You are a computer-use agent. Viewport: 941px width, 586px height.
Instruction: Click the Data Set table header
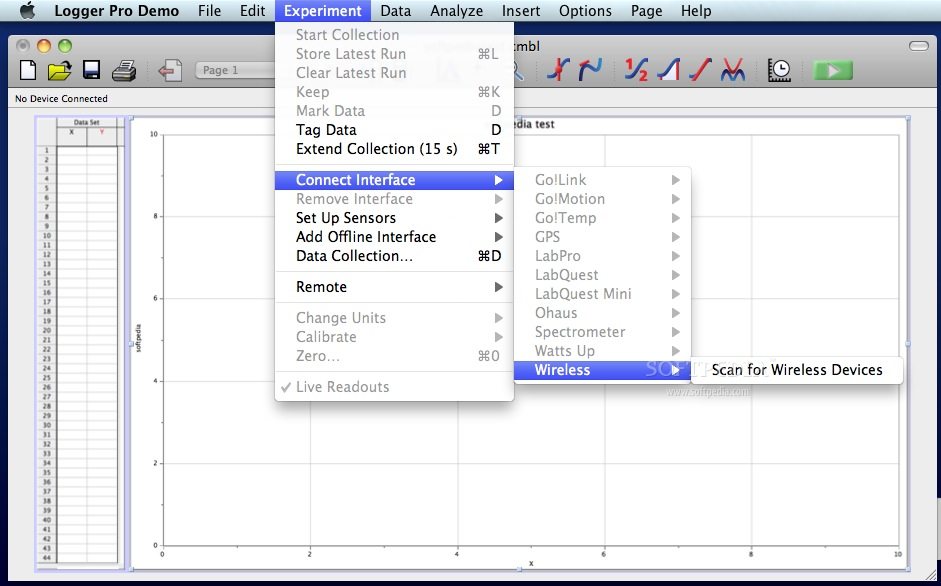coord(87,122)
